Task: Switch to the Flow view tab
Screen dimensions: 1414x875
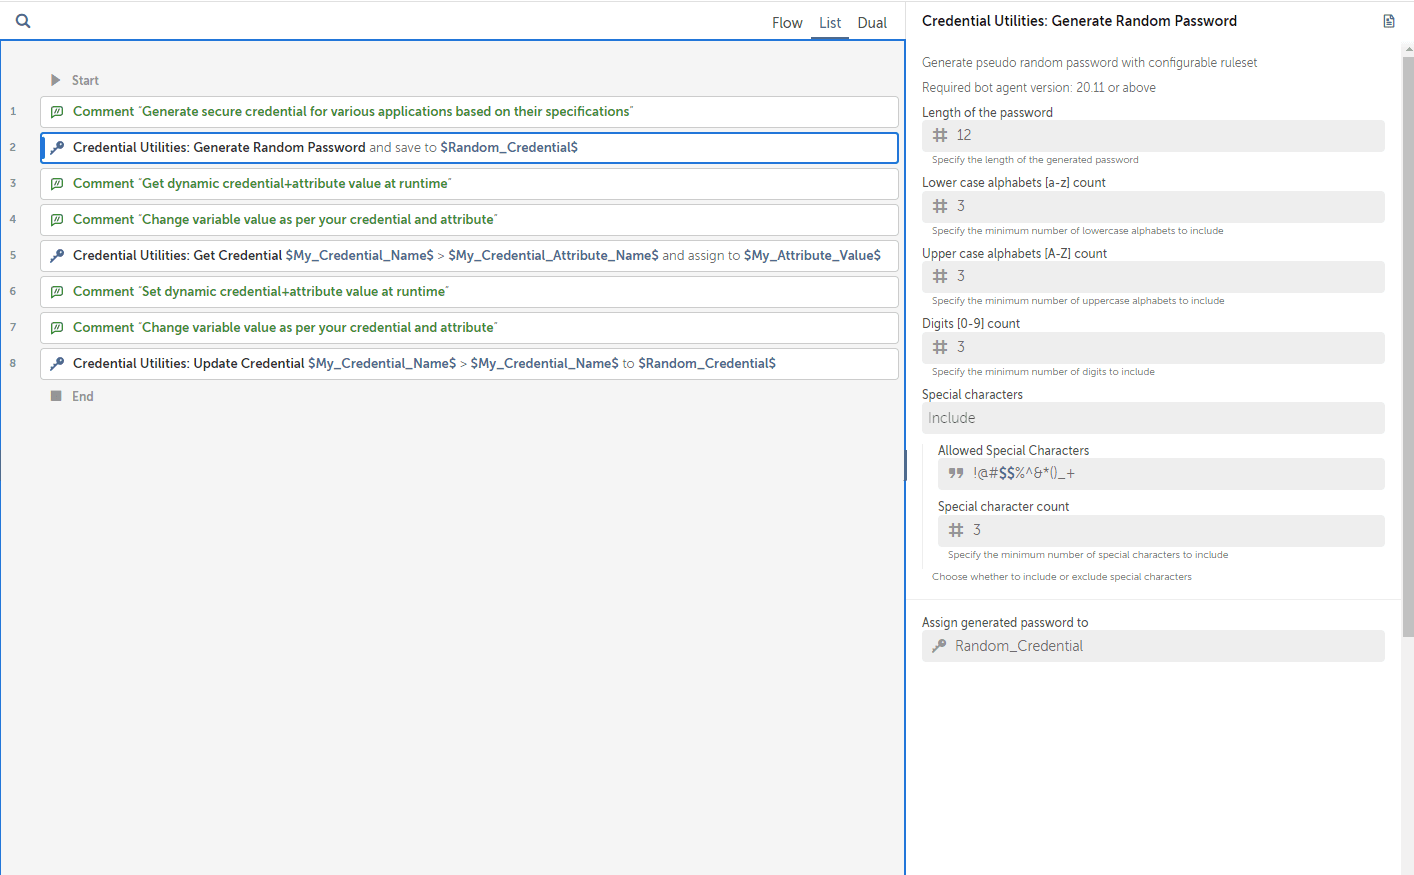Action: pos(787,23)
